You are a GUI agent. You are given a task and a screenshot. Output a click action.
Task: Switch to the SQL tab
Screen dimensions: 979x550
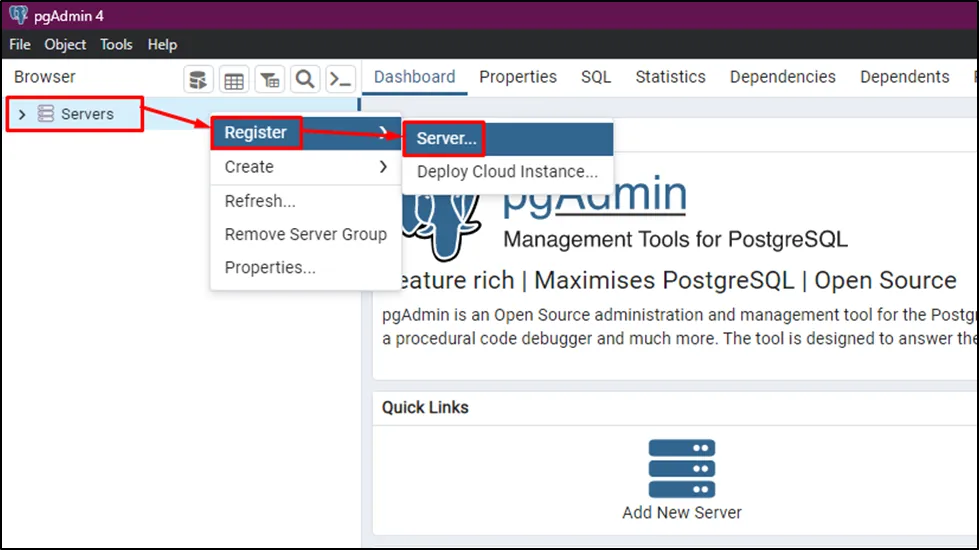tap(596, 77)
